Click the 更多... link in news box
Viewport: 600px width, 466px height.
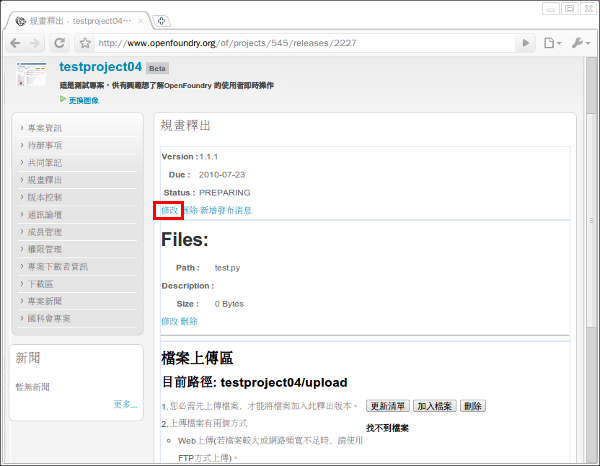(x=125, y=404)
